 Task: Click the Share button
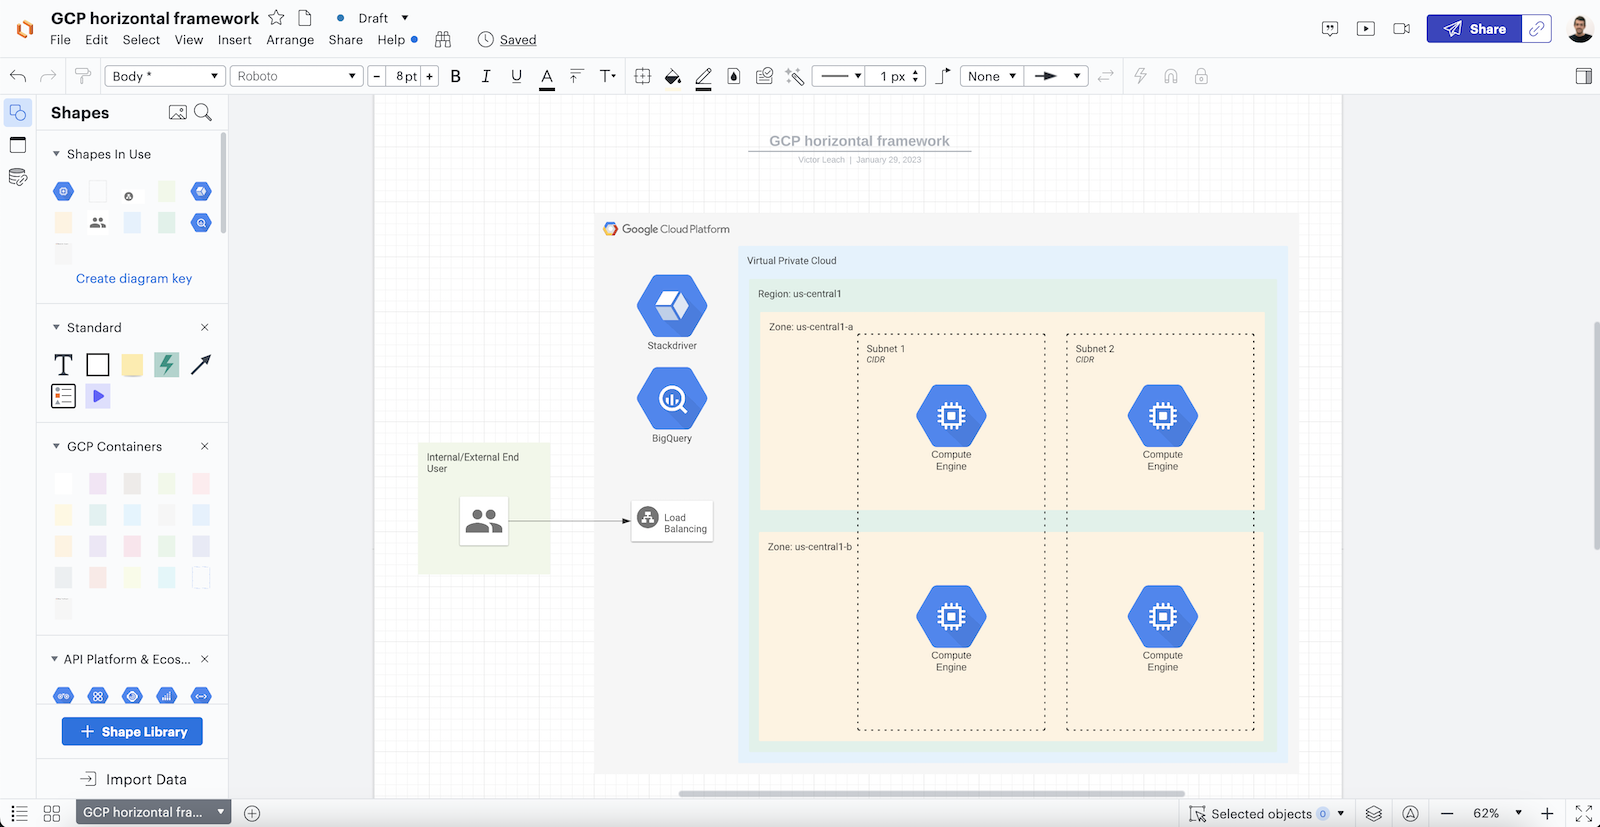(x=1474, y=29)
